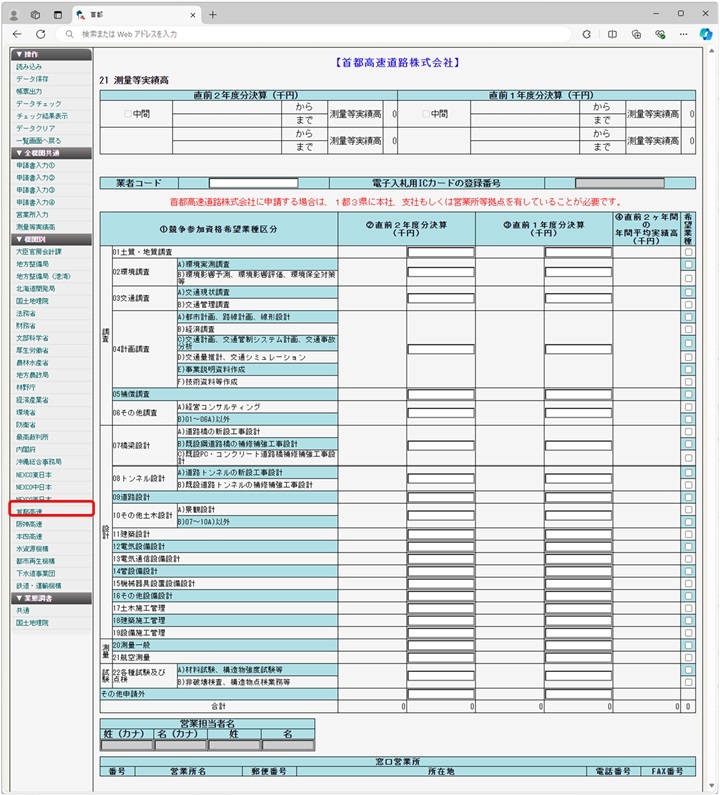Image resolution: width=720 pixels, height=795 pixels.
Task: Click データ保存 in the sidebar
Action: 32,79
